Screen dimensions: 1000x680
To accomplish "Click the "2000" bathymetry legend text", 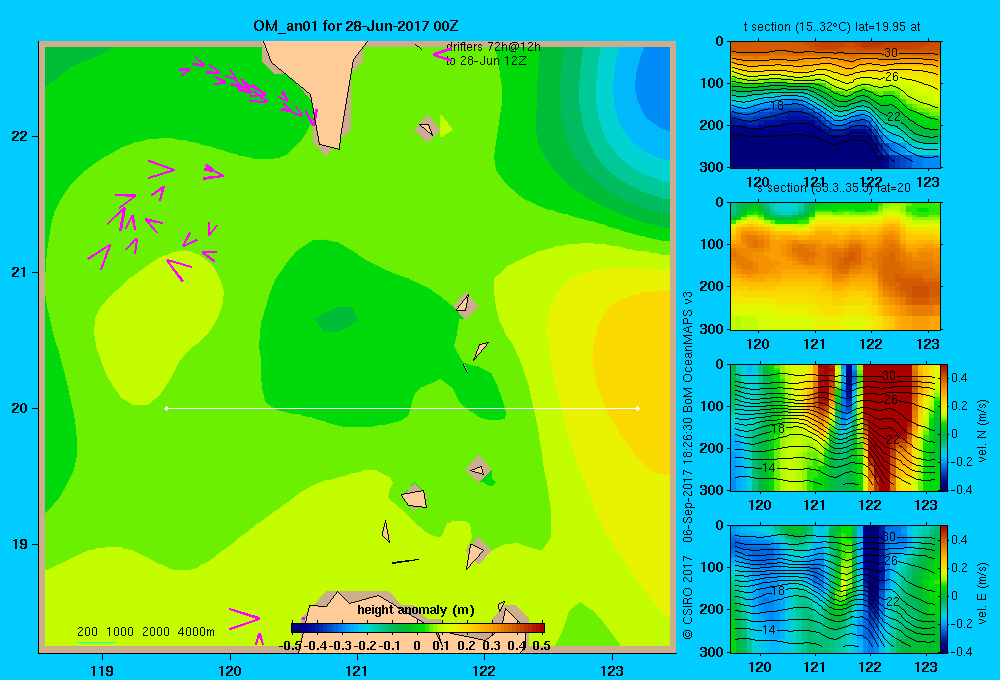I will (x=156, y=632).
